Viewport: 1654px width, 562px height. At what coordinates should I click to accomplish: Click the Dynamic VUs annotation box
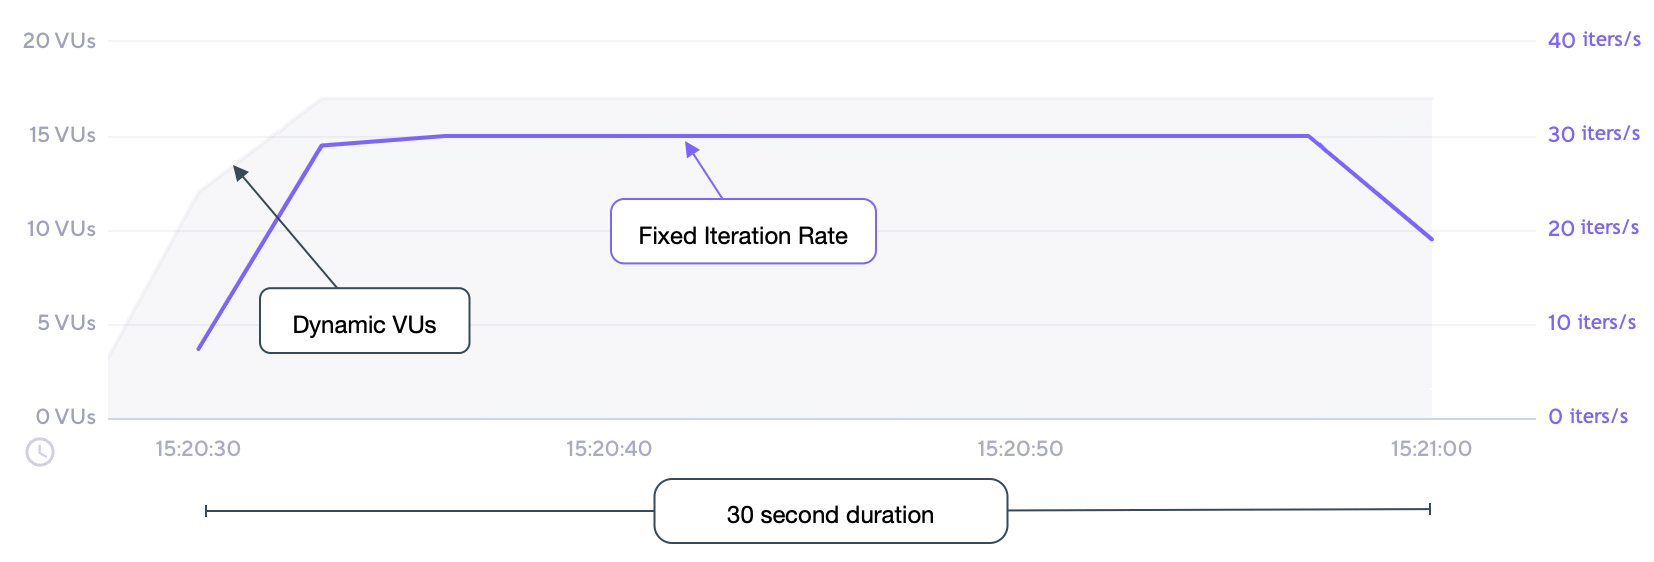point(364,321)
